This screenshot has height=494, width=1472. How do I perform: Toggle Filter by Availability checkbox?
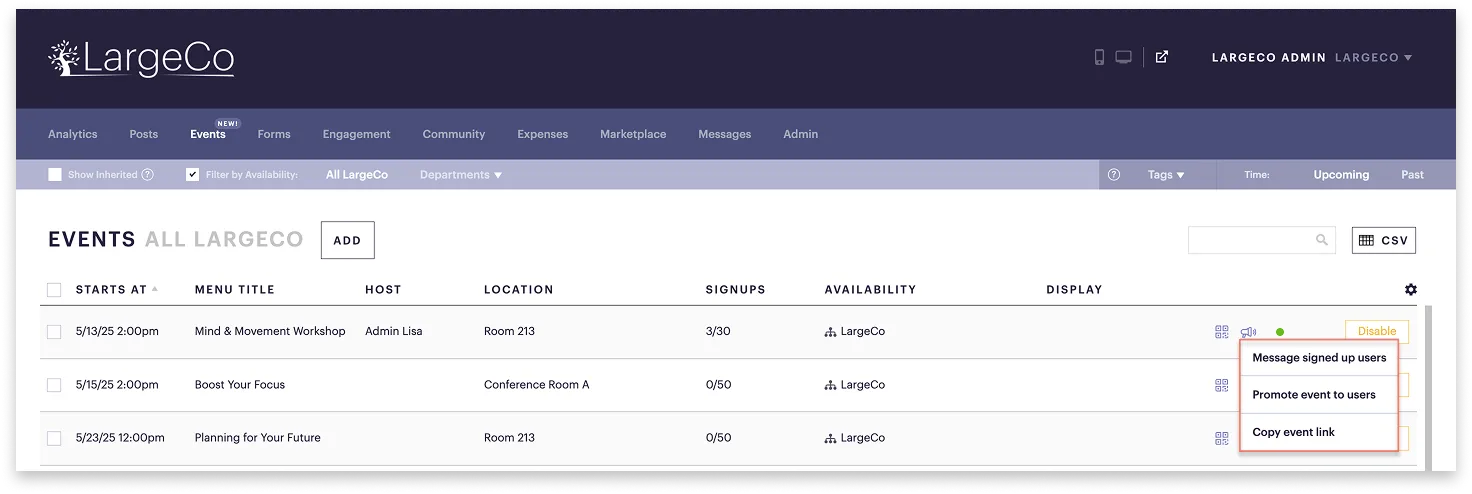[193, 174]
